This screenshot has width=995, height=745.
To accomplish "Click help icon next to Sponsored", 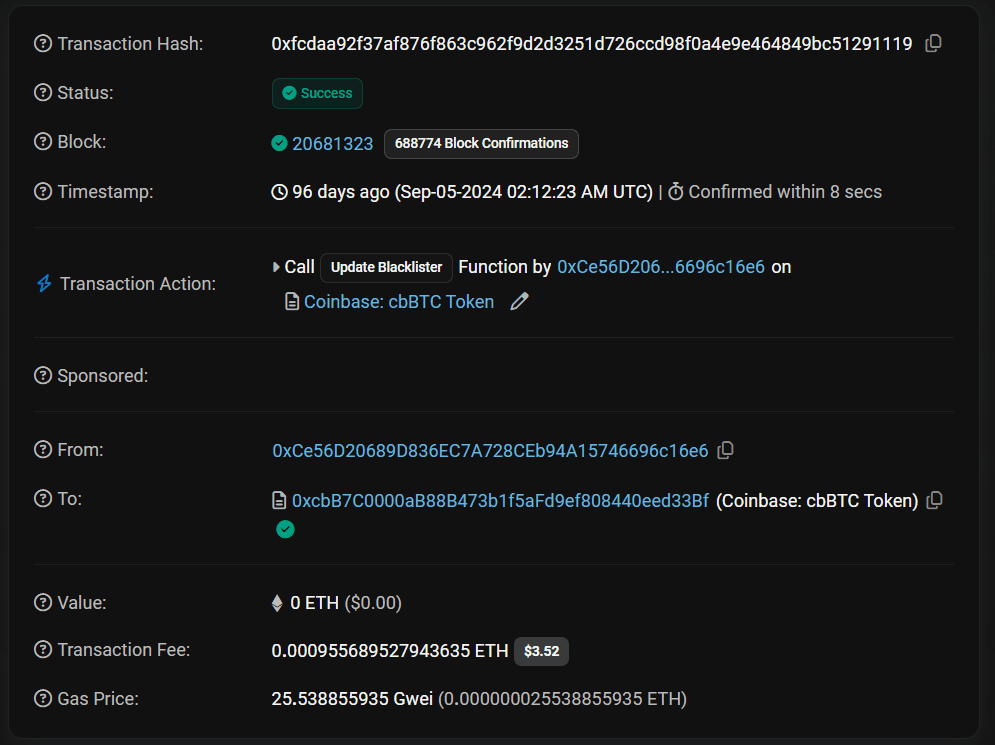I will 43,376.
